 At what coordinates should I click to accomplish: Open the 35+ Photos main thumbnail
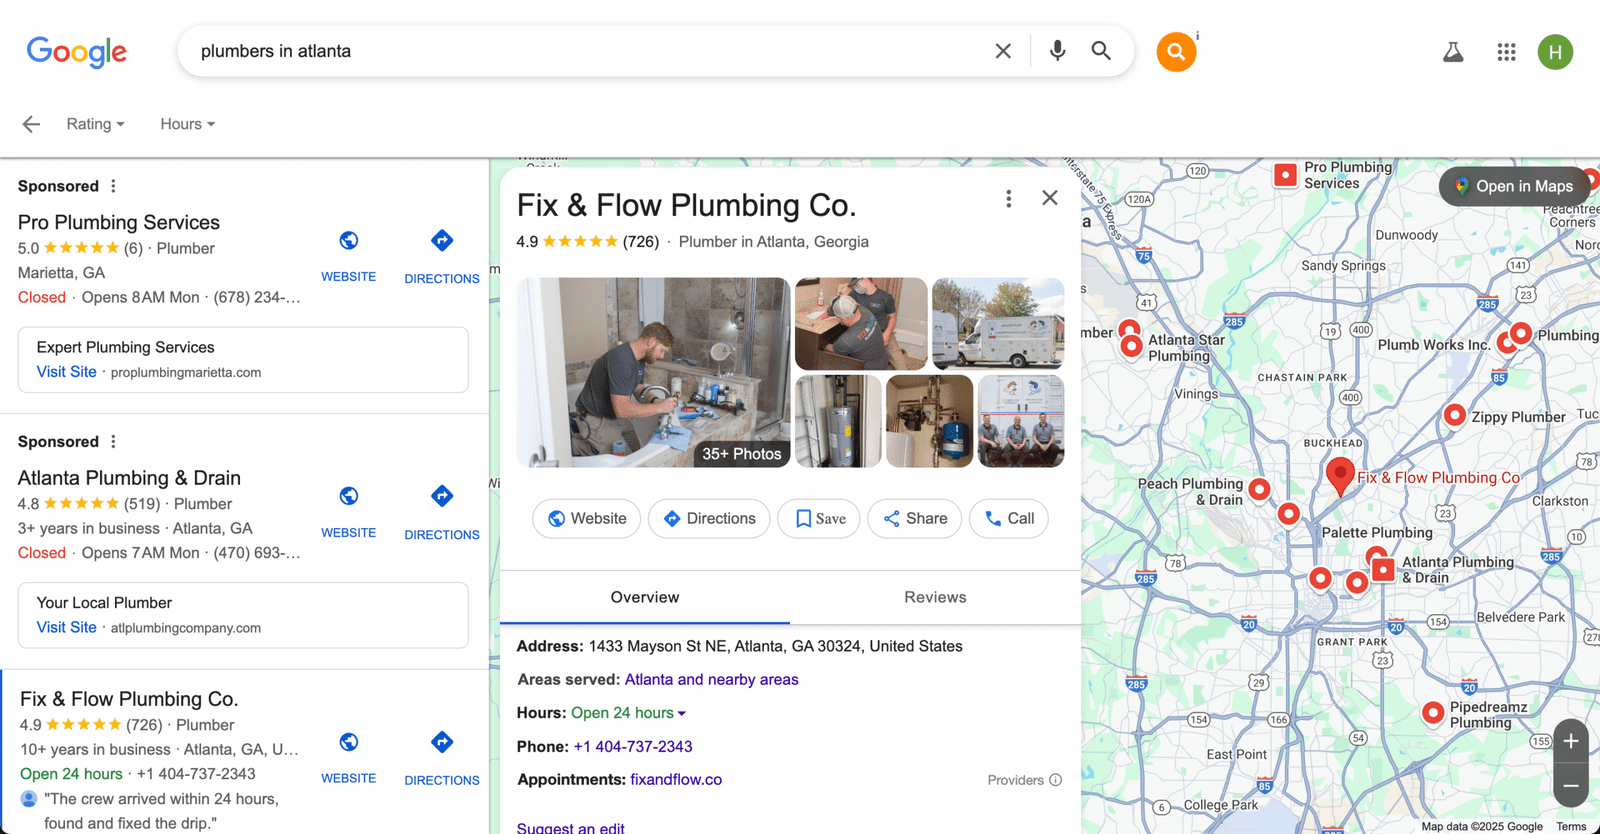[653, 372]
